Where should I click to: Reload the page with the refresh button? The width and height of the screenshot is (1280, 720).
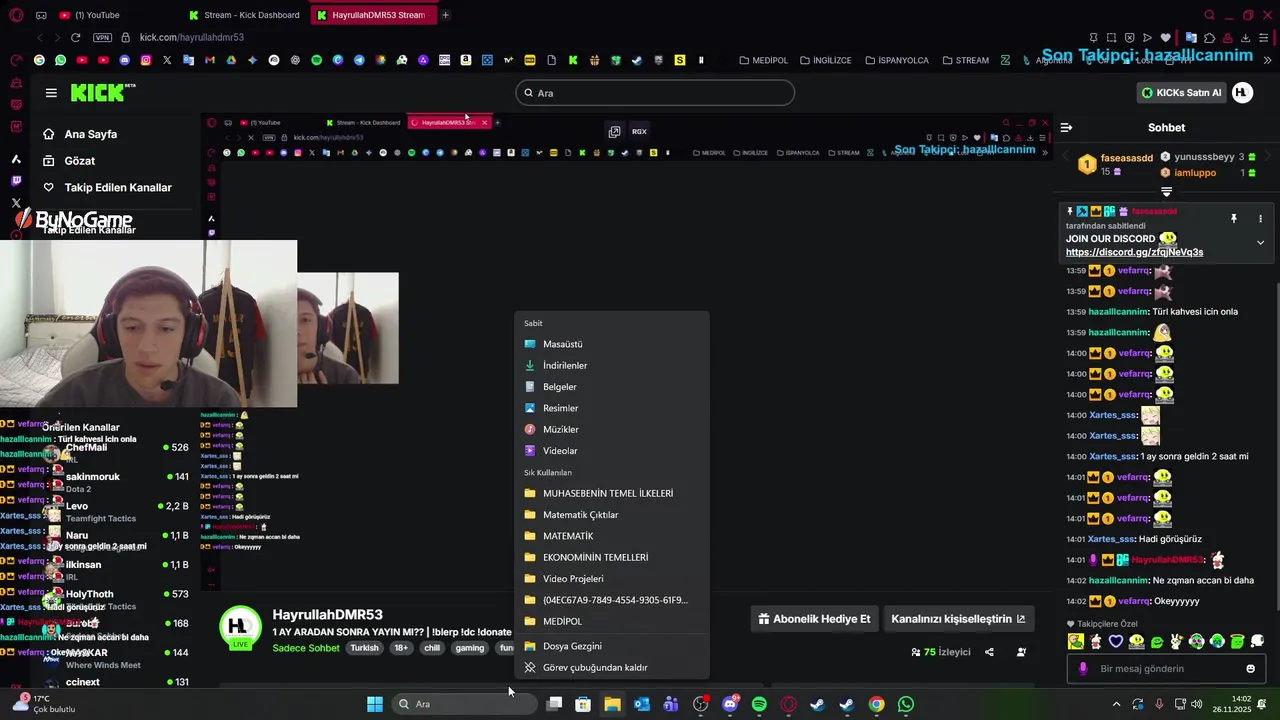coord(75,38)
